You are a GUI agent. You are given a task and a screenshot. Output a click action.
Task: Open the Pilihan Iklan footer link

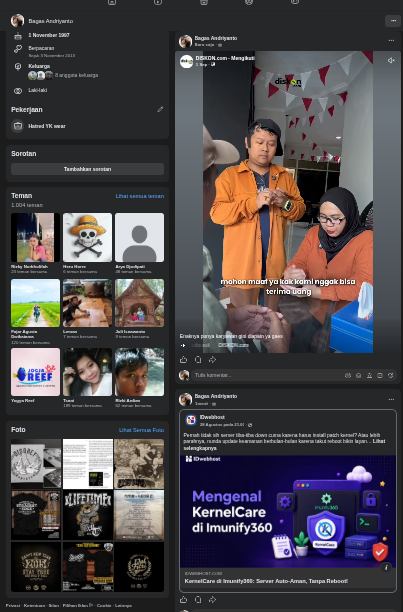78,605
